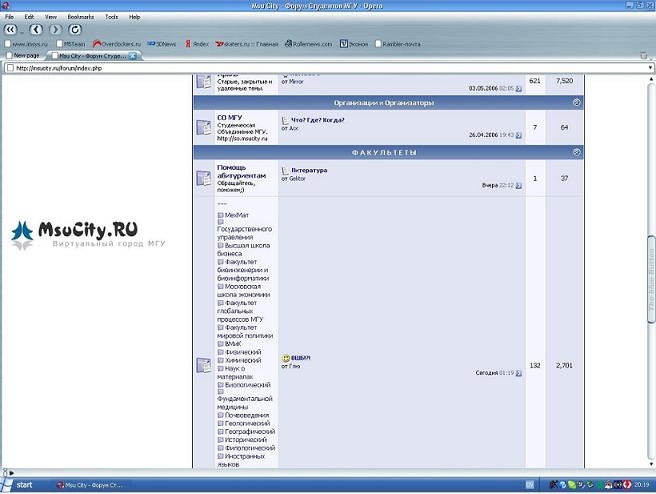The width and height of the screenshot is (656, 494).
Task: Open the Исторический faculty subforum
Action: (x=245, y=439)
